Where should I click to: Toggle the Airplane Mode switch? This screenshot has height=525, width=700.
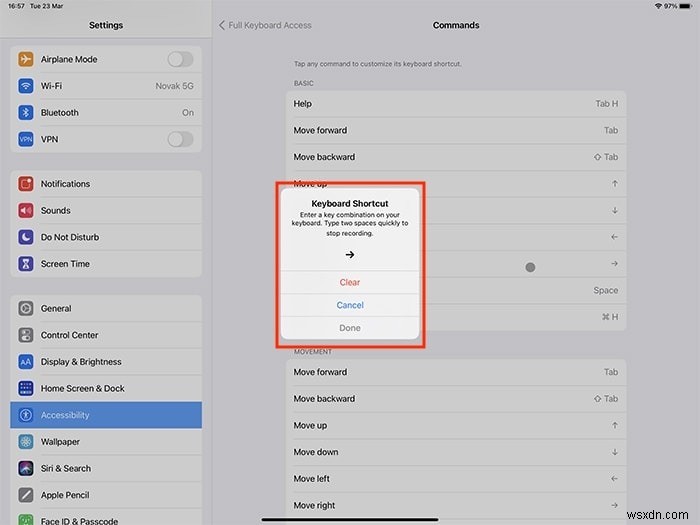[180, 59]
